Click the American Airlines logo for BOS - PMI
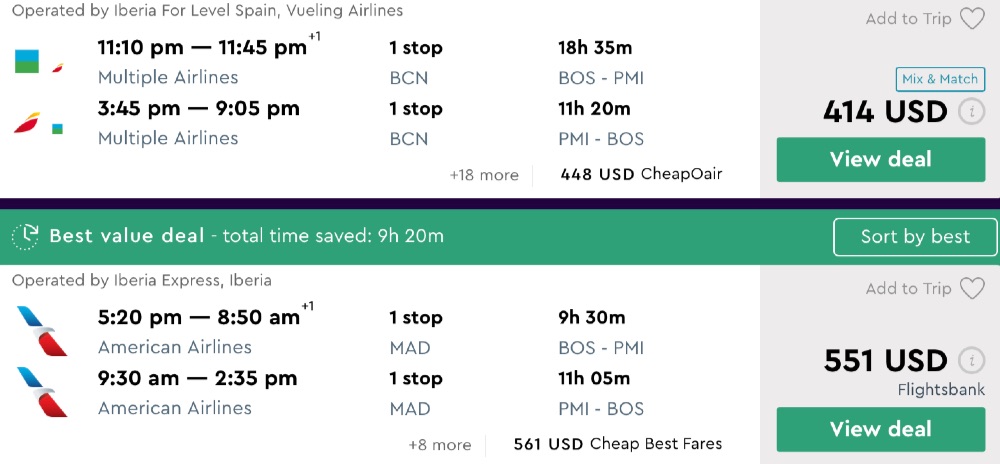 (x=41, y=331)
